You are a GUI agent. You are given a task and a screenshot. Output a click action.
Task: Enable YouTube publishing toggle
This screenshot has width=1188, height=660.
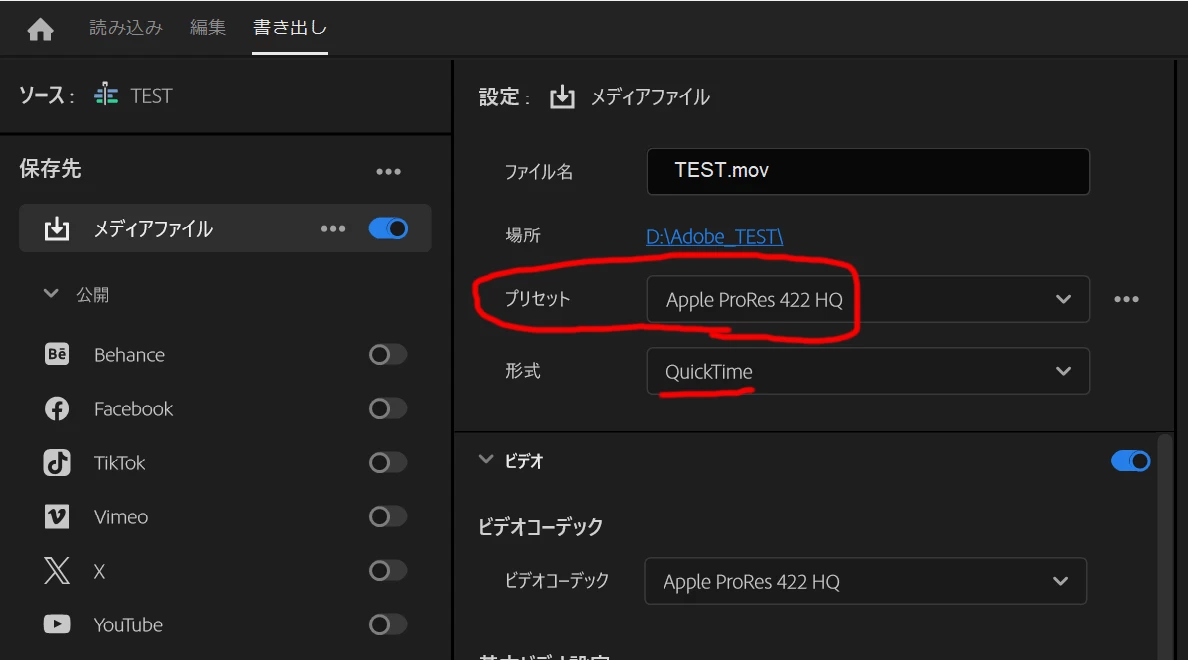tap(388, 624)
